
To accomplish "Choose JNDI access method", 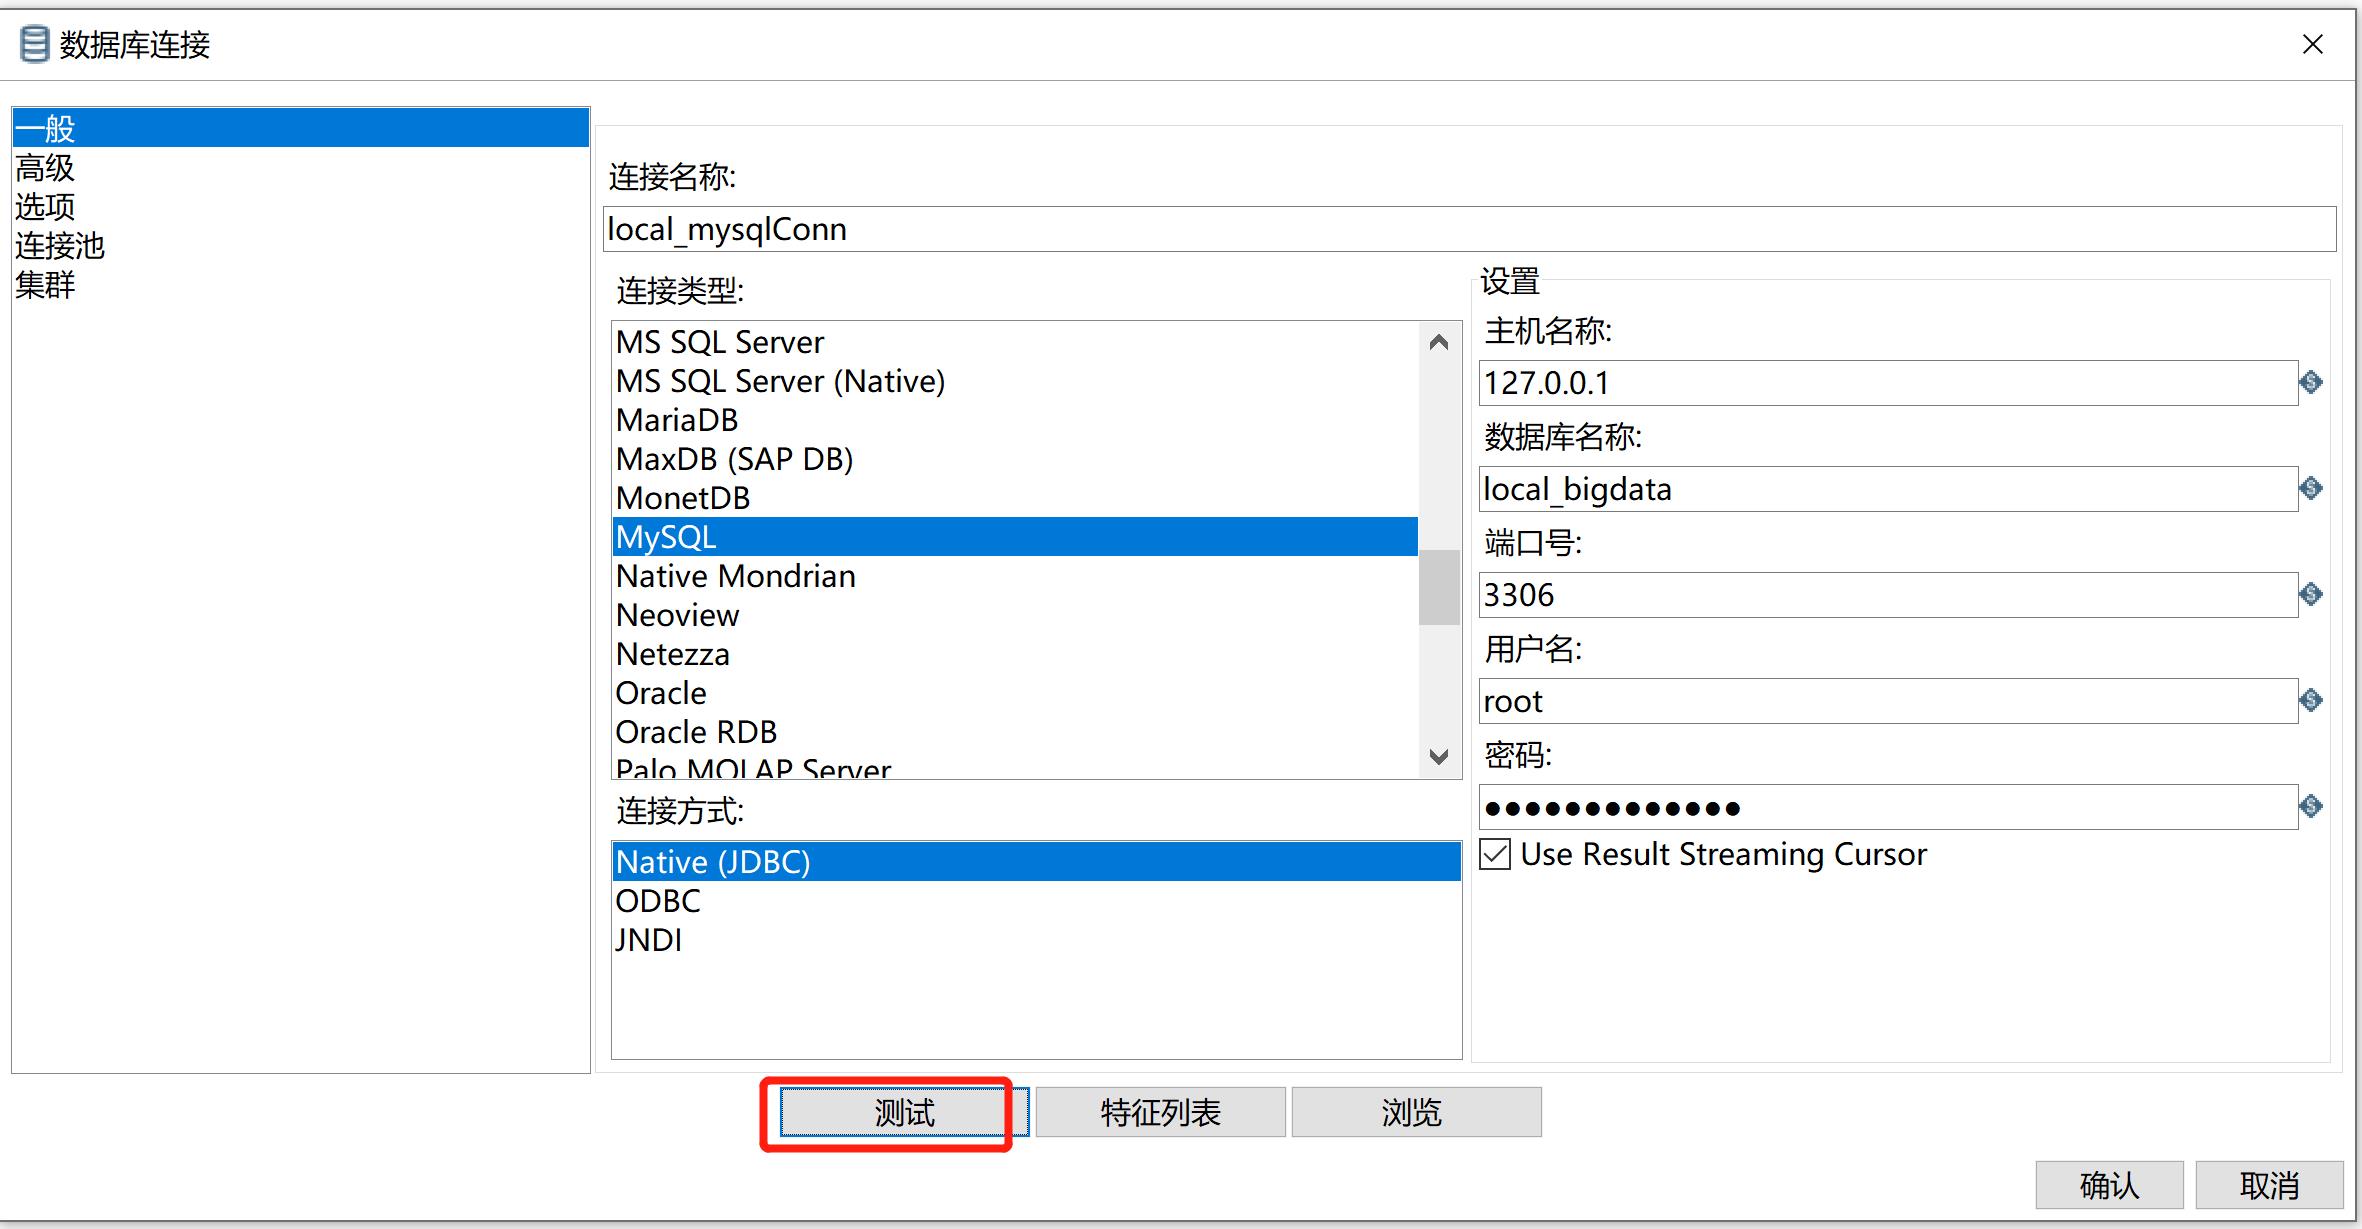I will [x=1036, y=940].
